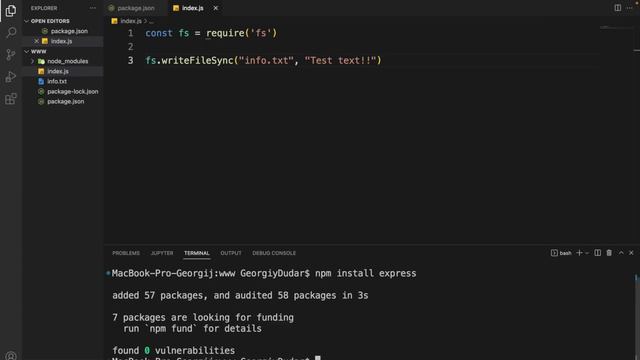640x360 pixels.
Task: Open index.js in the WWW file tree
Action: click(x=58, y=71)
